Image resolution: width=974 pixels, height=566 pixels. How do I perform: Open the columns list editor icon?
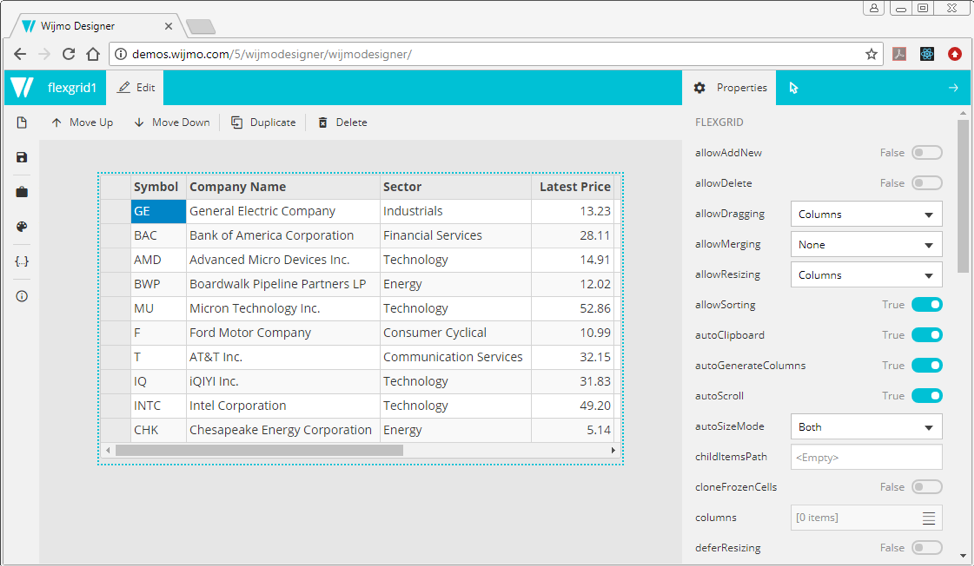[x=929, y=518]
